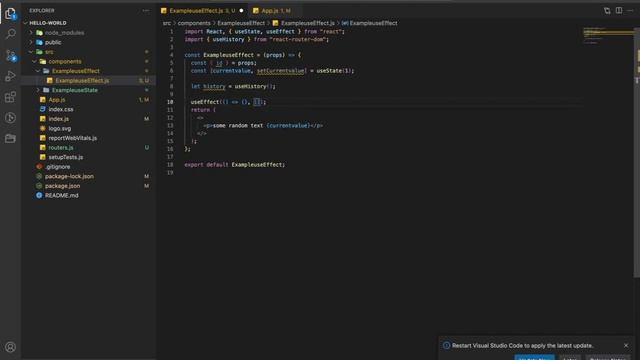Open the timeline activity bar icon
The image size is (640, 360).
click(10, 118)
